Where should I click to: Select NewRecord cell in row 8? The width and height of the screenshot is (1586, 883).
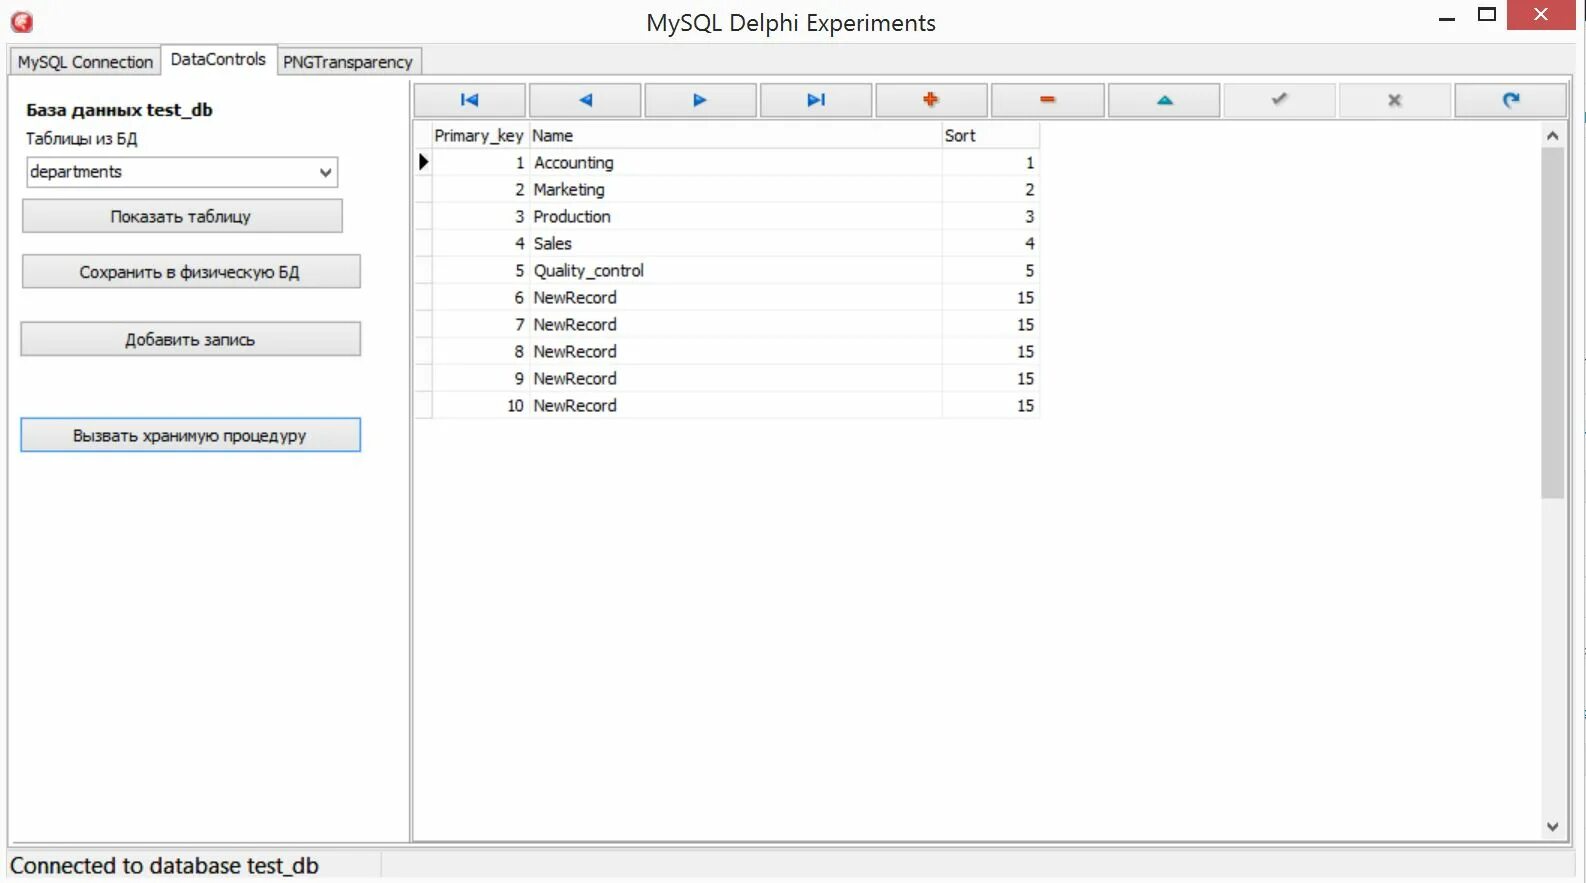click(735, 351)
